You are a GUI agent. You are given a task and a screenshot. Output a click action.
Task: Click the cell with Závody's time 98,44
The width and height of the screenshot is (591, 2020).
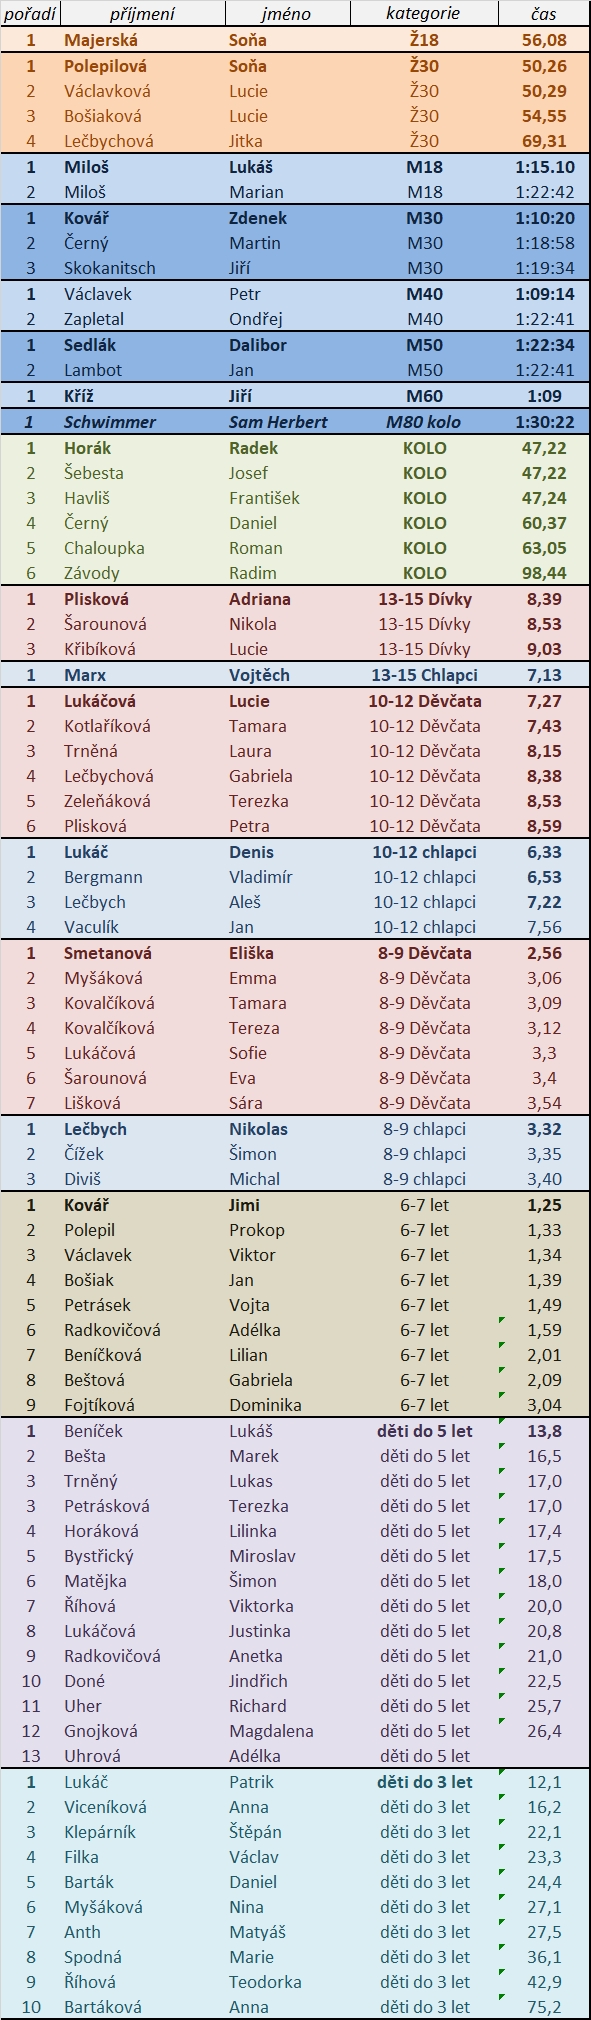(544, 573)
